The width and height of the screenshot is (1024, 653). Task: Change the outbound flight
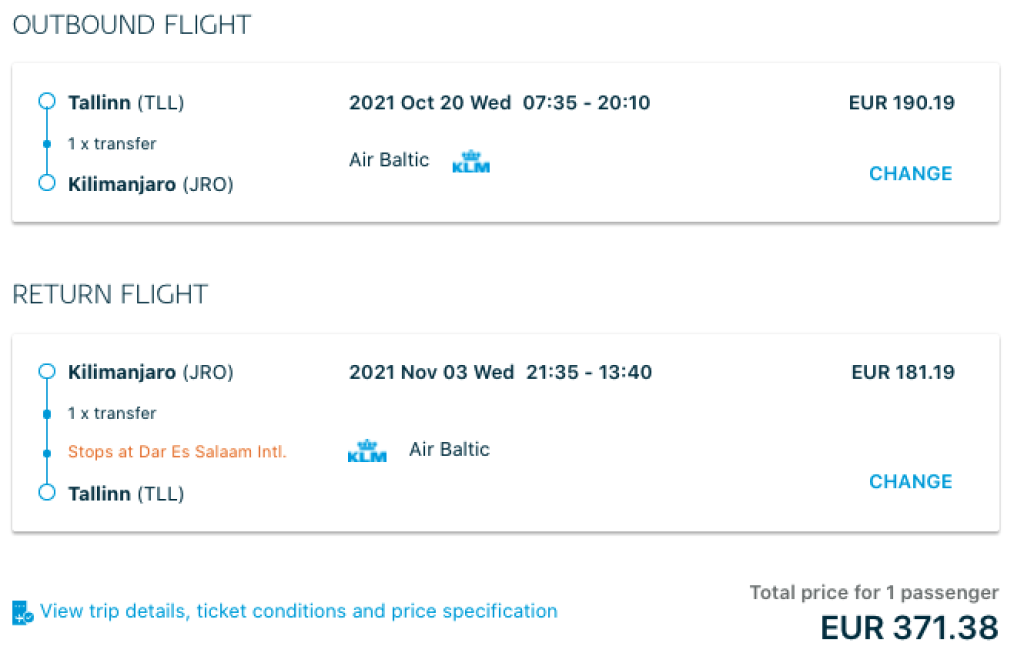(x=910, y=174)
